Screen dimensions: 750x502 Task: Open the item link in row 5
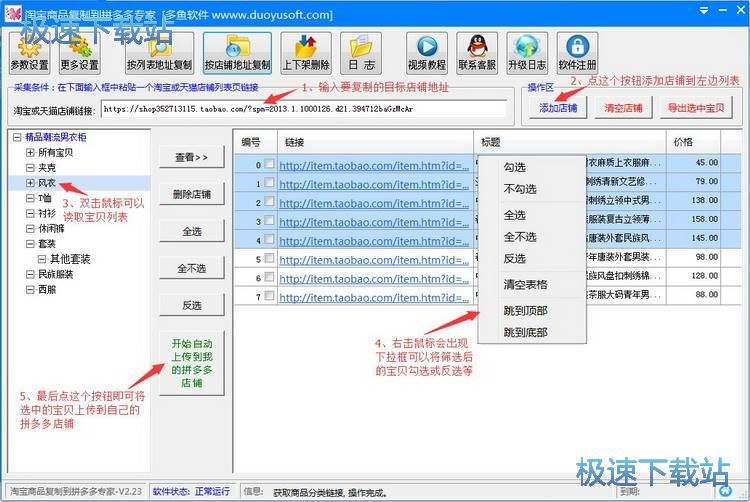[x=374, y=260]
